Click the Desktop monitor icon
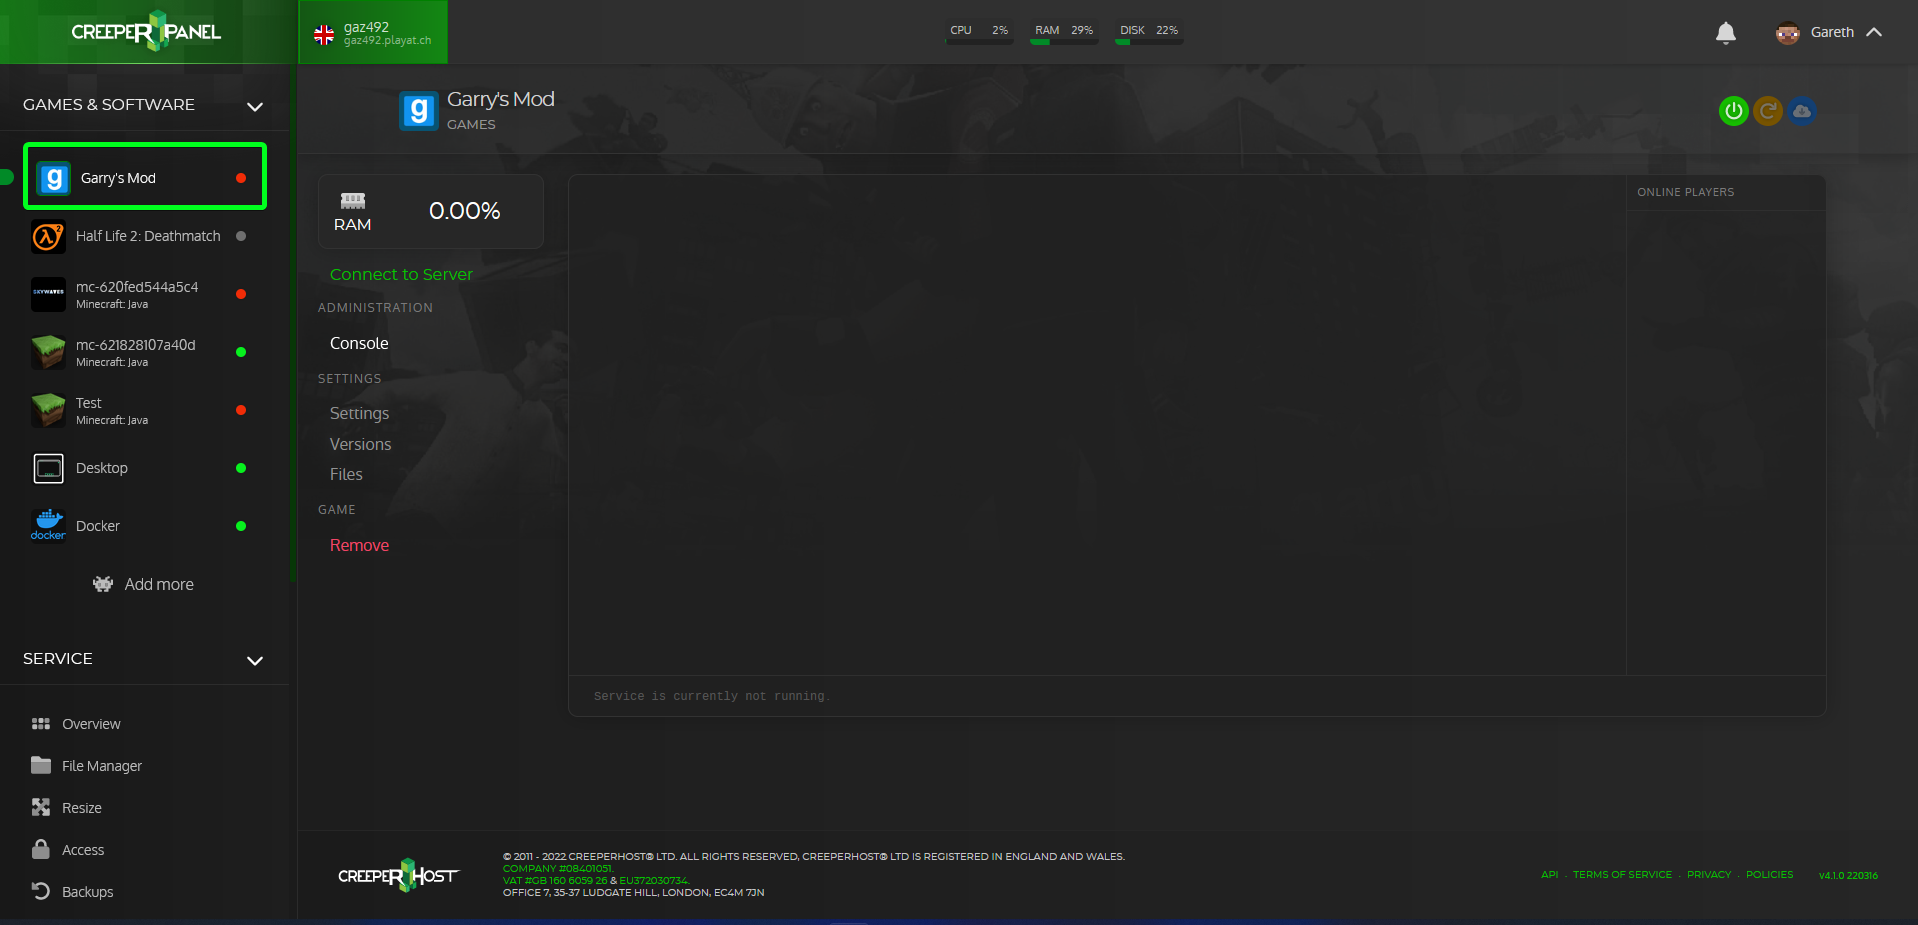The width and height of the screenshot is (1918, 925). (48, 468)
